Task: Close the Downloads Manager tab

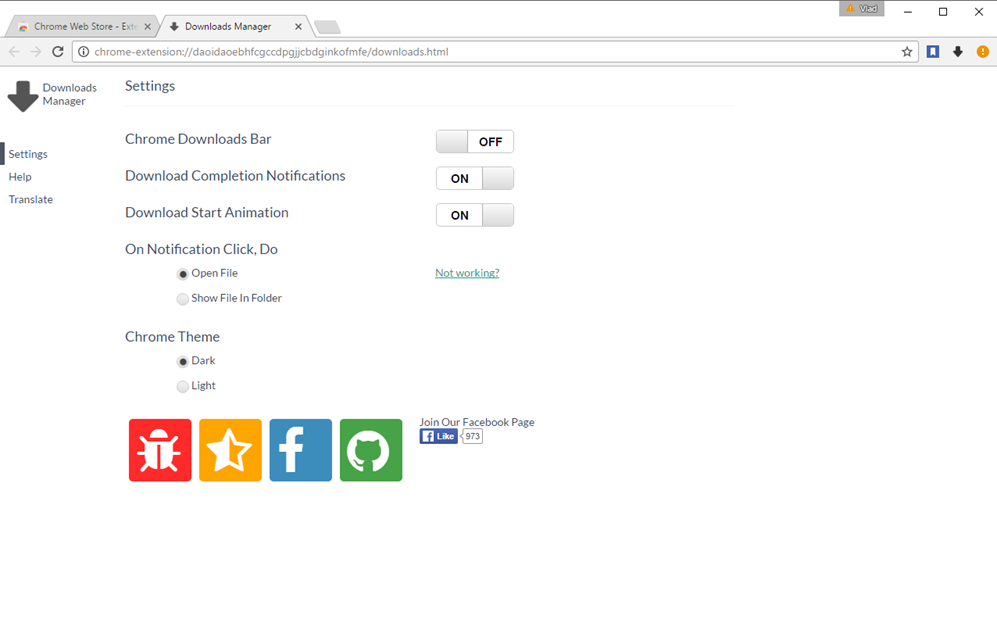Action: pyautogui.click(x=298, y=27)
